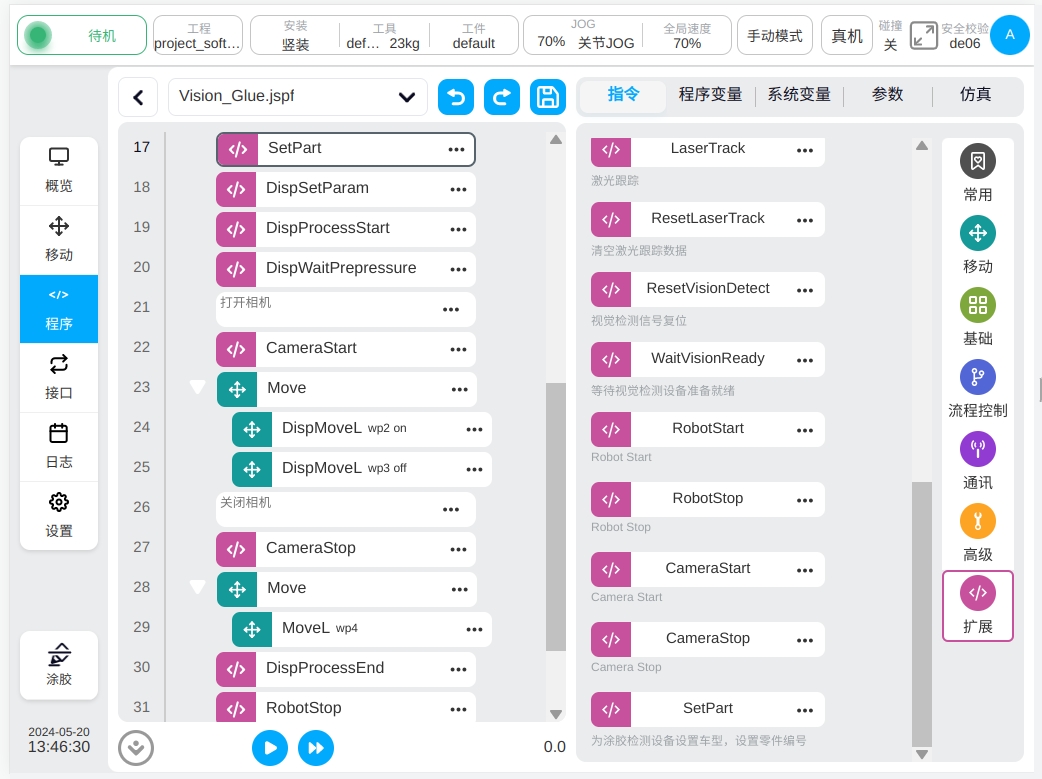Collapse the Move node on line 23

[198, 388]
